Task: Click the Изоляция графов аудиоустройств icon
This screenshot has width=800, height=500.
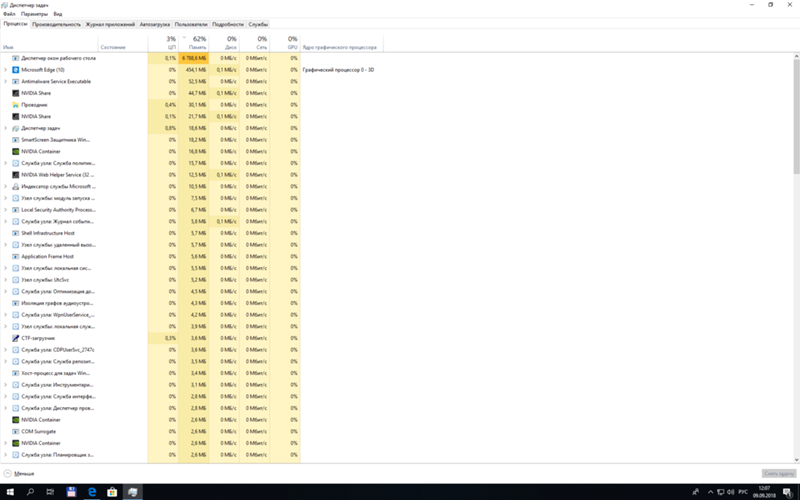Action: 15,303
